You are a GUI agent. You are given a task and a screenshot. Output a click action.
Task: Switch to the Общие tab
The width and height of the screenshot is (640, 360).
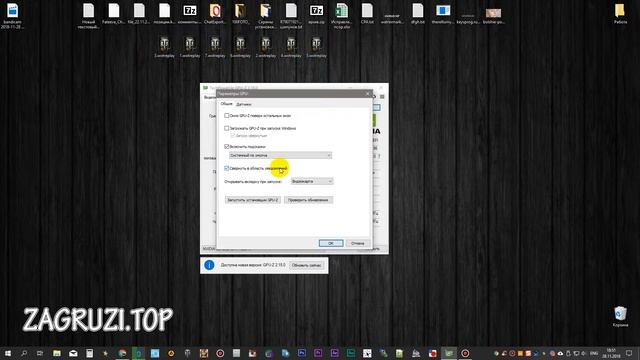point(226,104)
